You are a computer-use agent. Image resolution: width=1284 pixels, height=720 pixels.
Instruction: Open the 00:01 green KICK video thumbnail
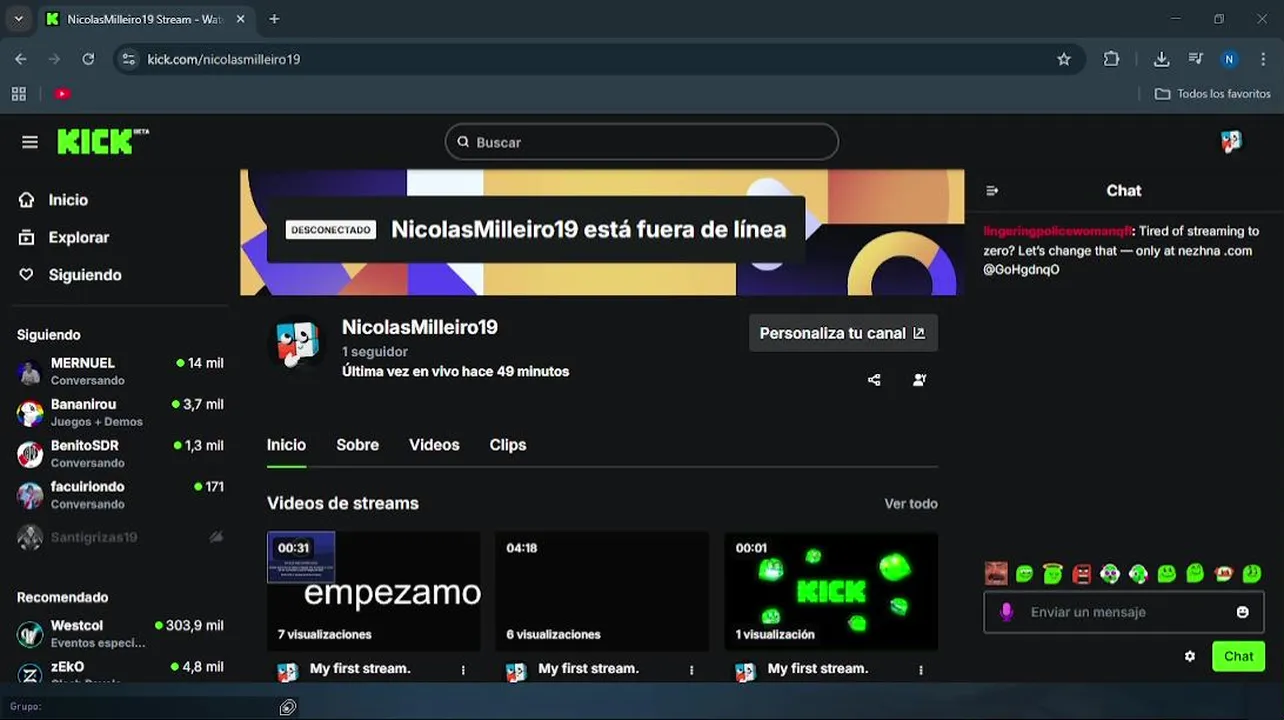coord(831,591)
